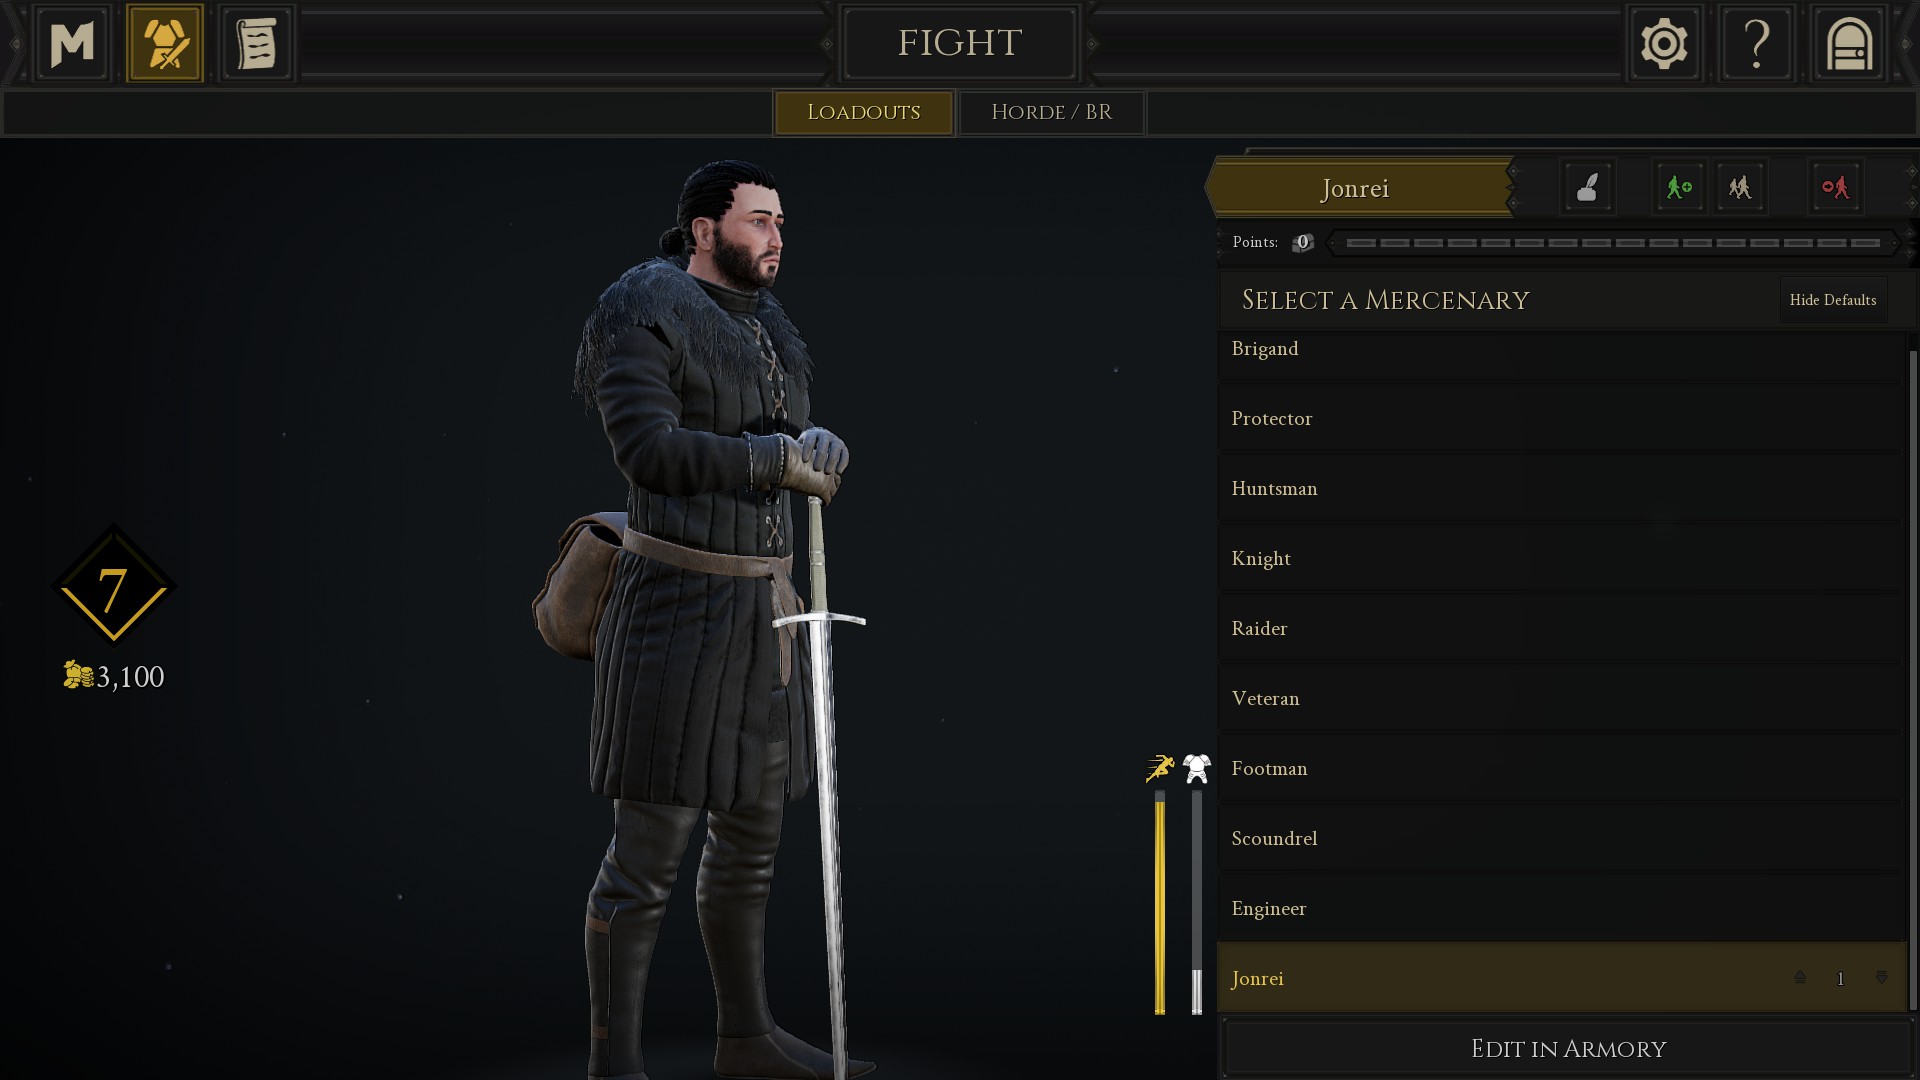Click the points progress bar

tap(1613, 243)
